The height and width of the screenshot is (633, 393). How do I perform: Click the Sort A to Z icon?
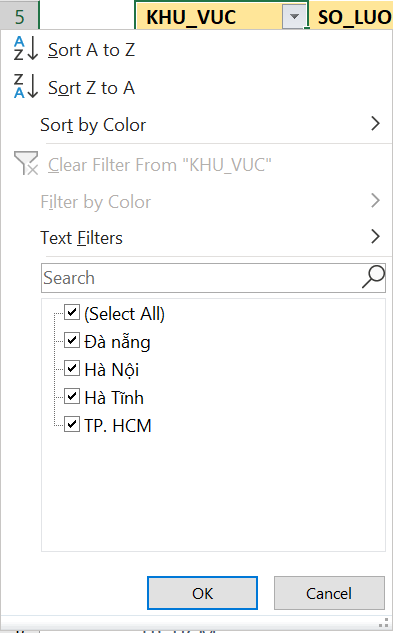(x=26, y=48)
